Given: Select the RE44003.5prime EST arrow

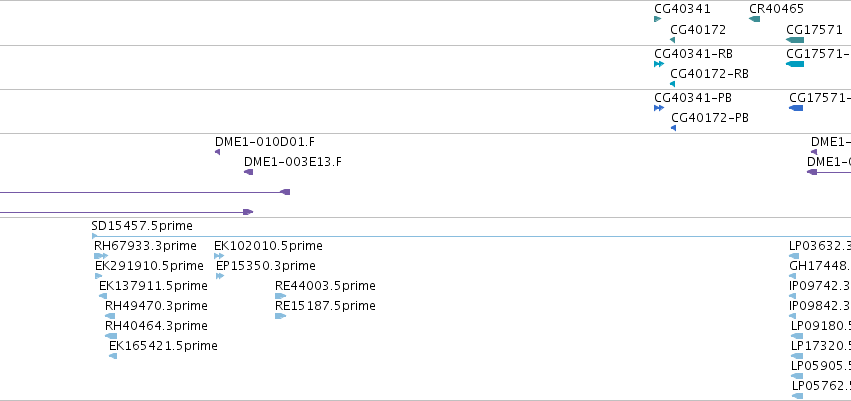Looking at the screenshot, I should [x=280, y=296].
